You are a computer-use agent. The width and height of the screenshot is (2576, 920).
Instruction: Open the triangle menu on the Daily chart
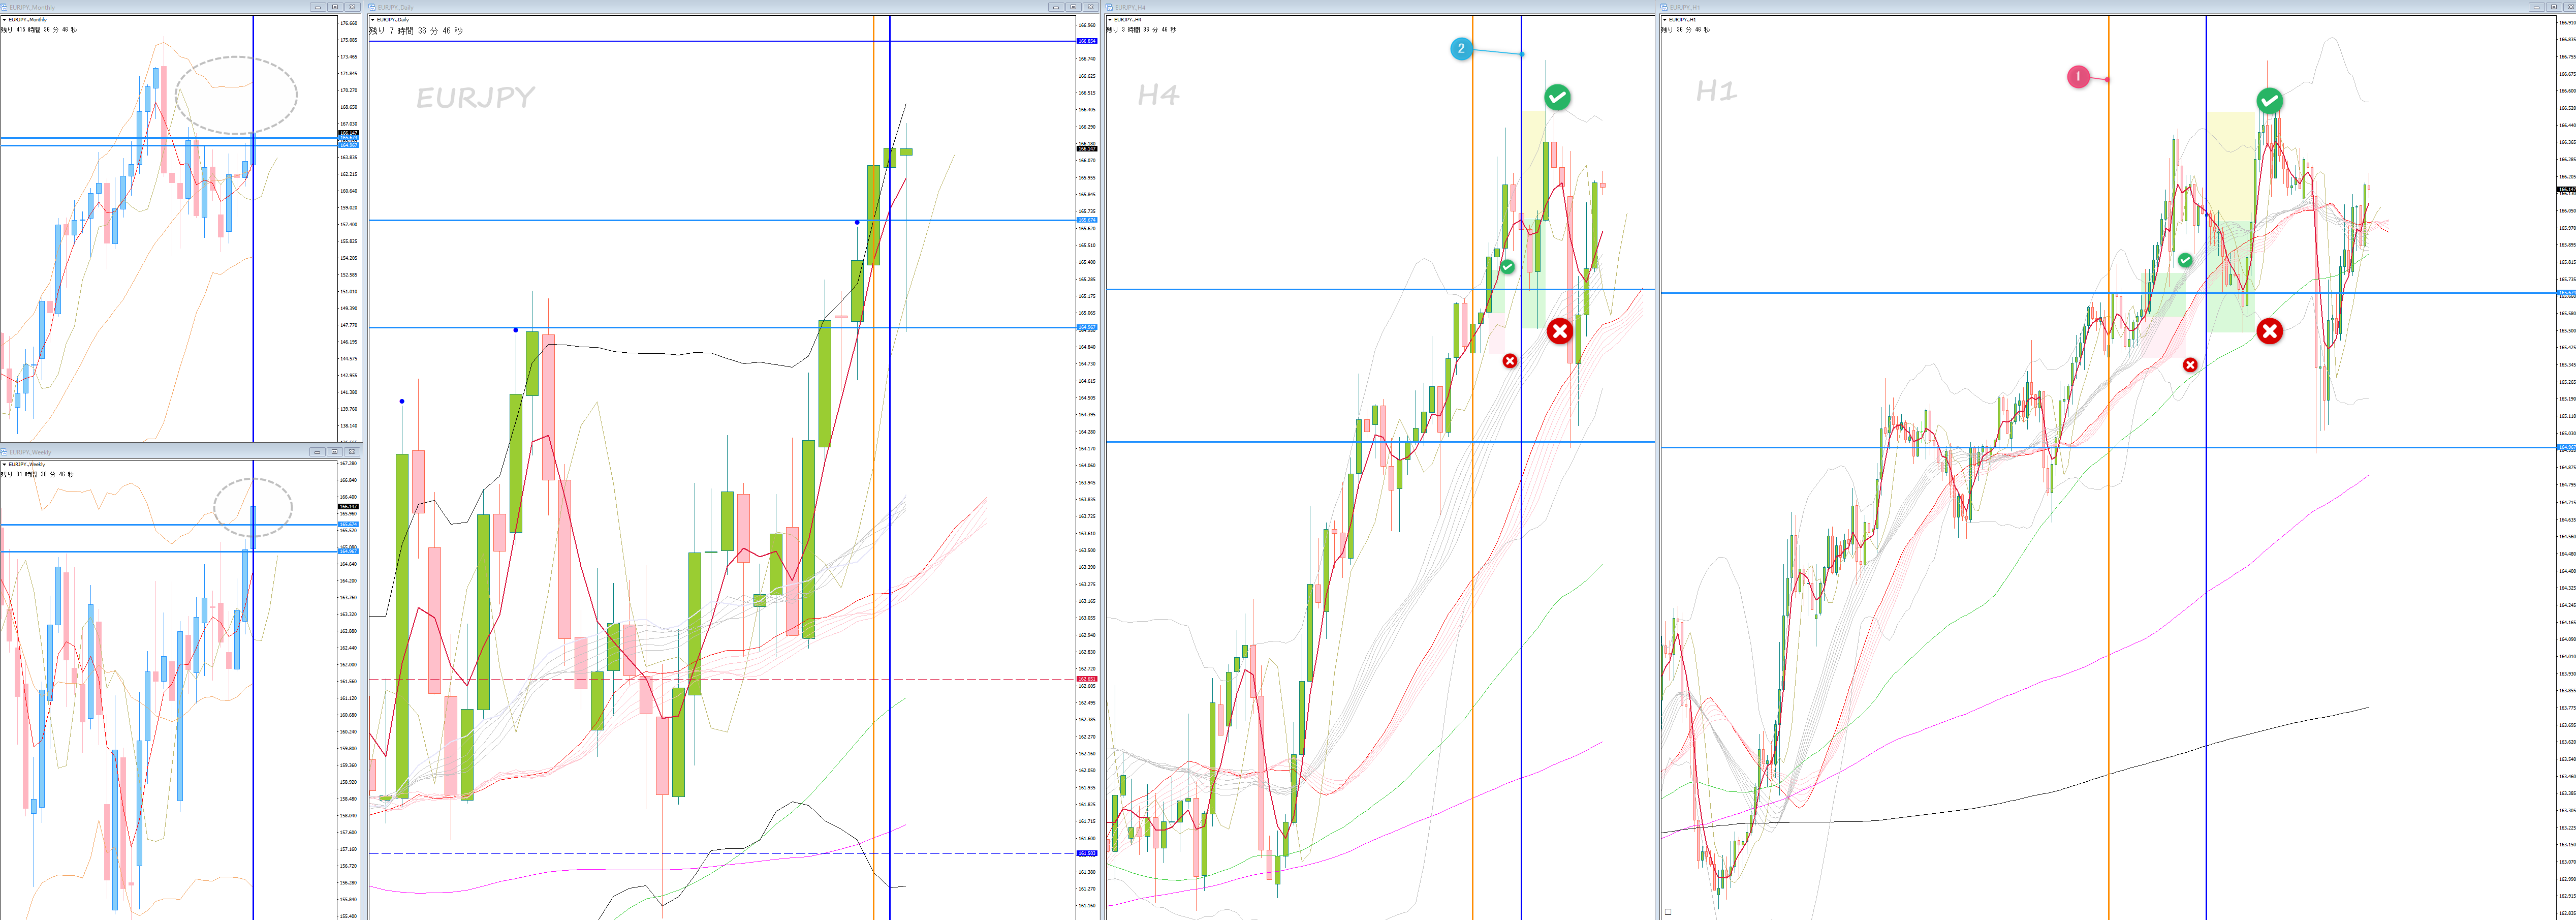click(373, 19)
